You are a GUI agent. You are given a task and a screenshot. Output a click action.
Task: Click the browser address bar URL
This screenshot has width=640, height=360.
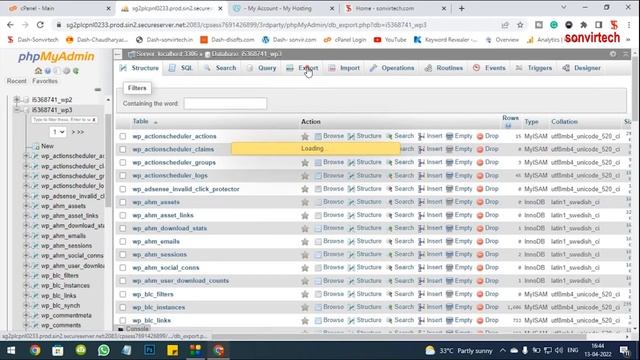(246, 25)
